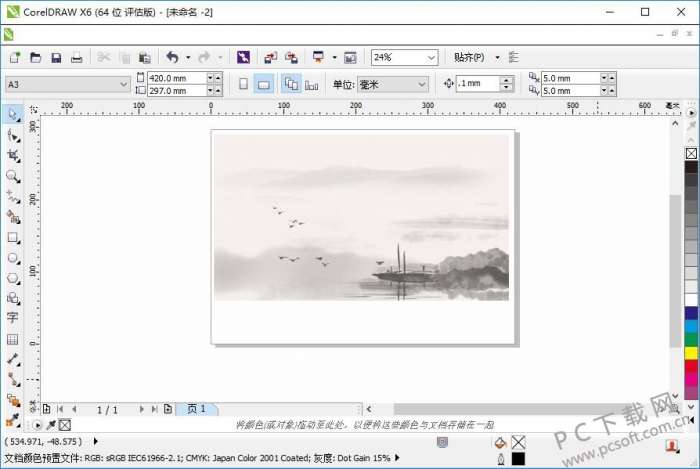
Task: Open the 单位 units dropdown showing 毫米
Action: (393, 84)
